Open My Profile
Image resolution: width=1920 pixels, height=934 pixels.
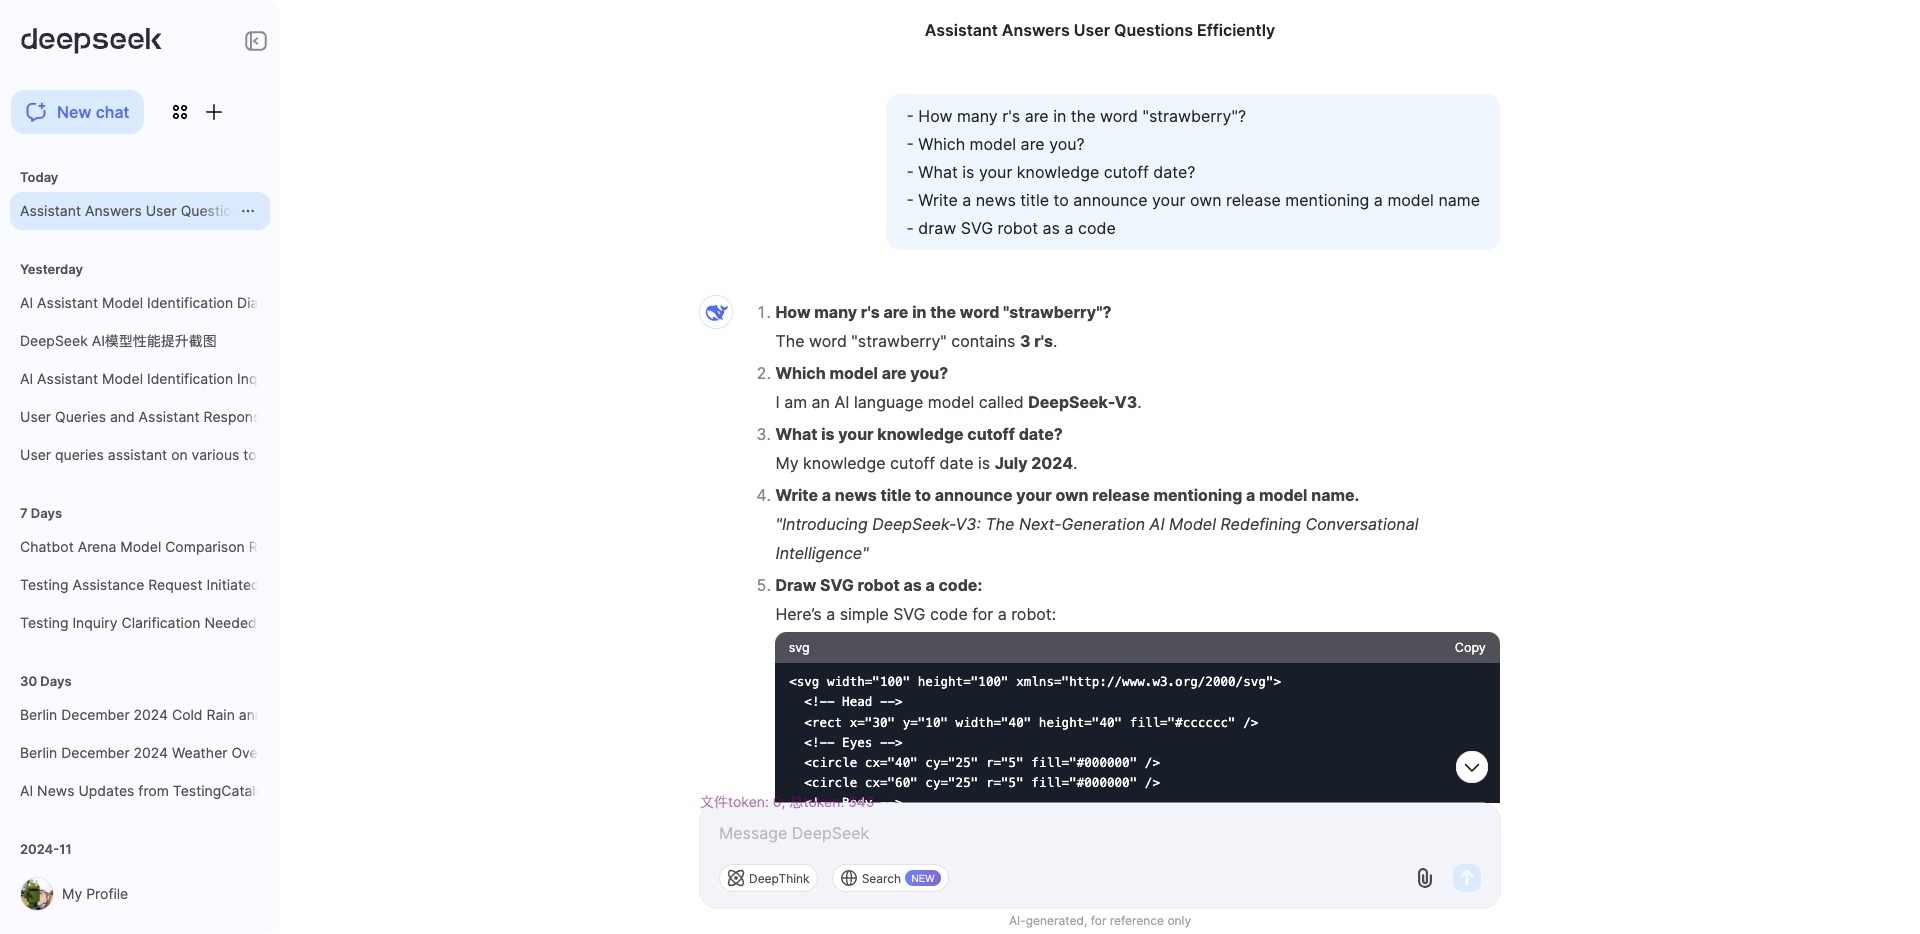pos(95,894)
